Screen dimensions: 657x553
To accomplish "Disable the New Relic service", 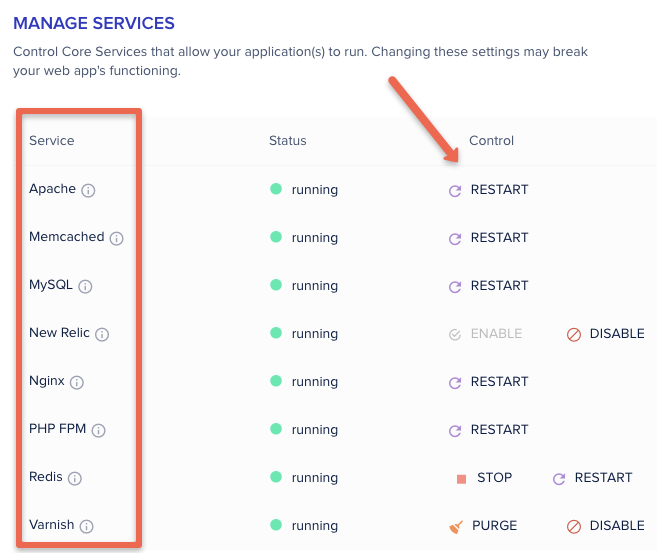I will tap(605, 334).
